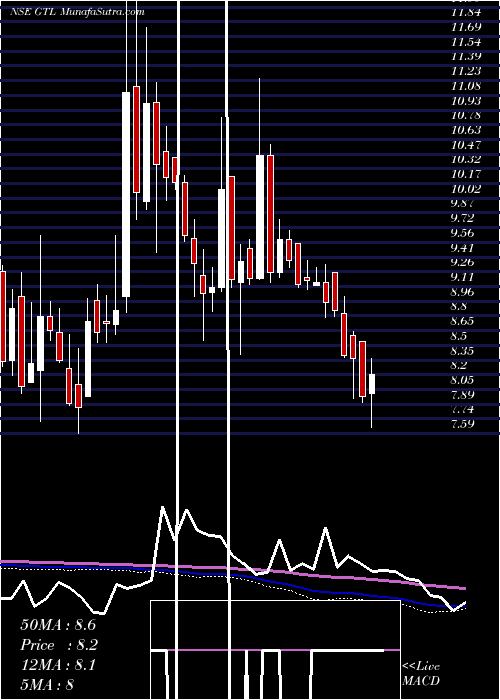Click the 8.5 axis value

(x=459, y=336)
